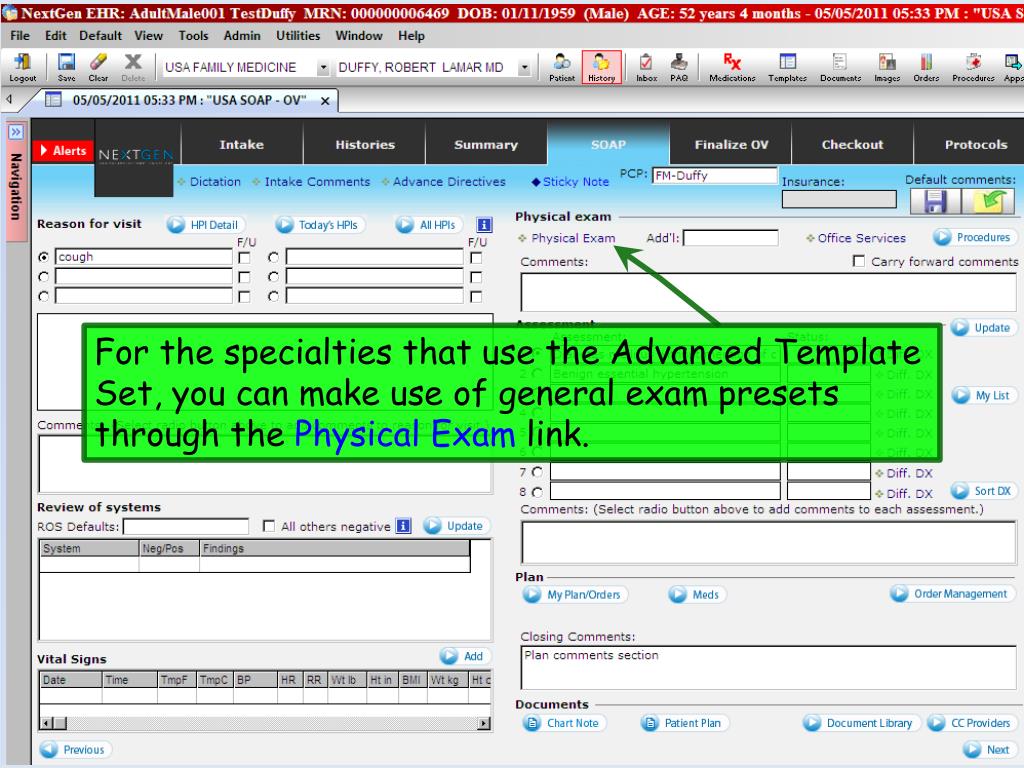Expand the Navigation side panel chevron

16,132
